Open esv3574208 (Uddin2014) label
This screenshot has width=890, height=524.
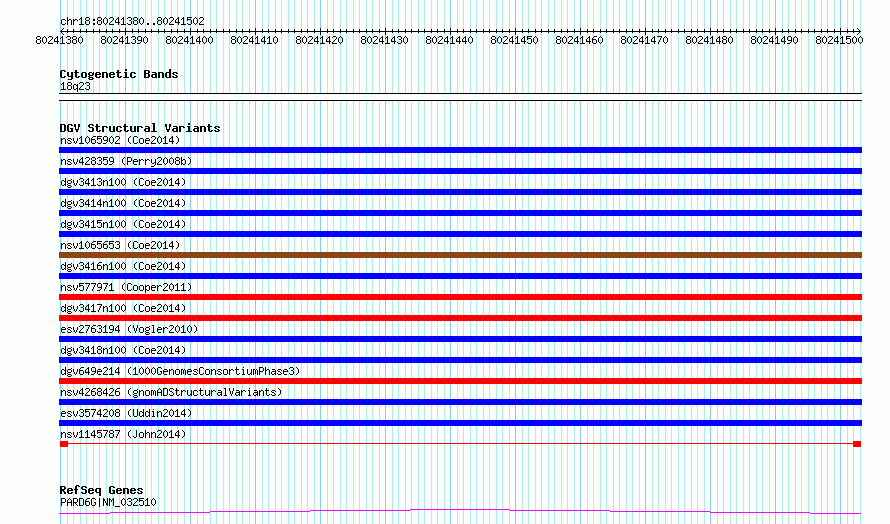pos(126,413)
